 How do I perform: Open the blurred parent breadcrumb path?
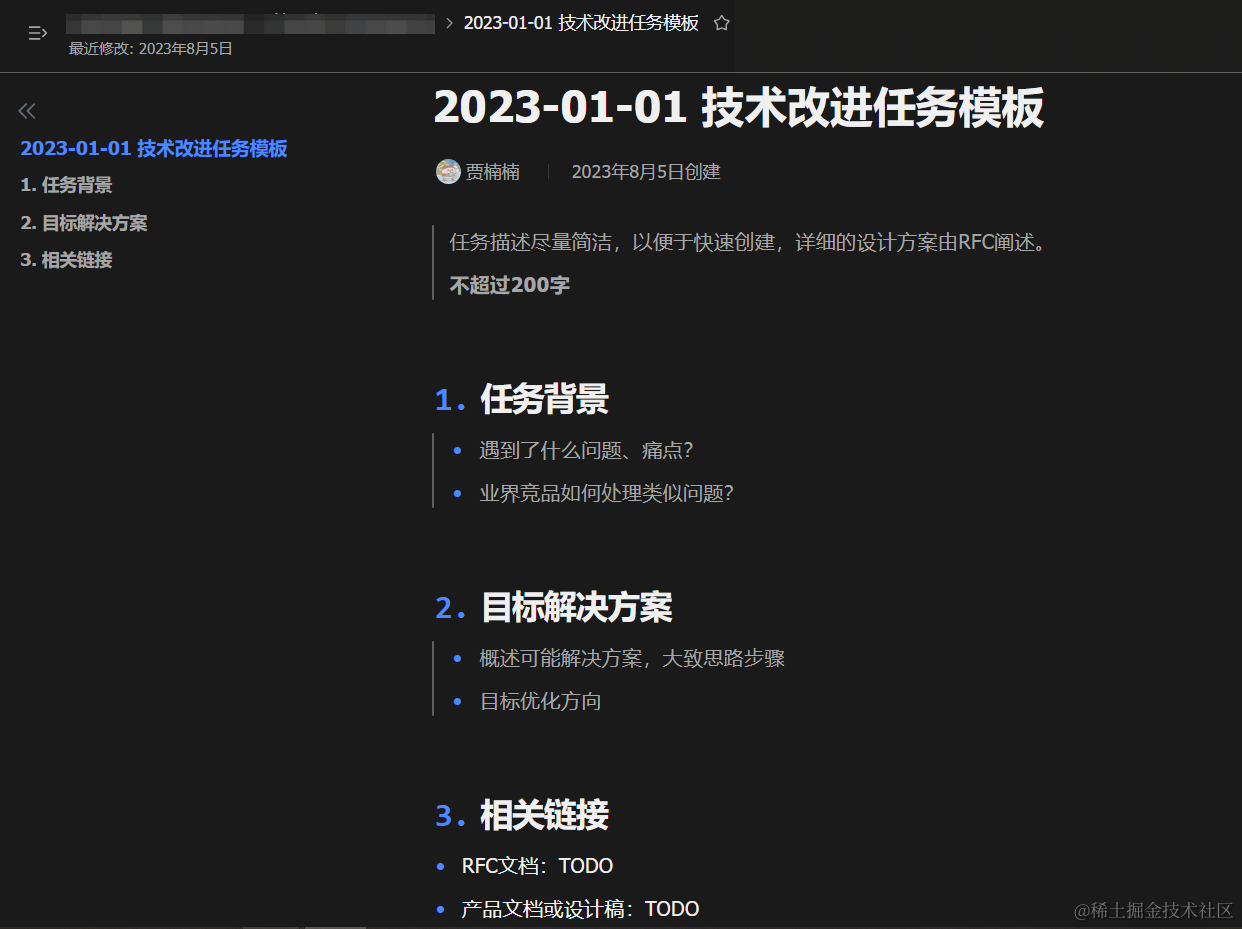250,24
